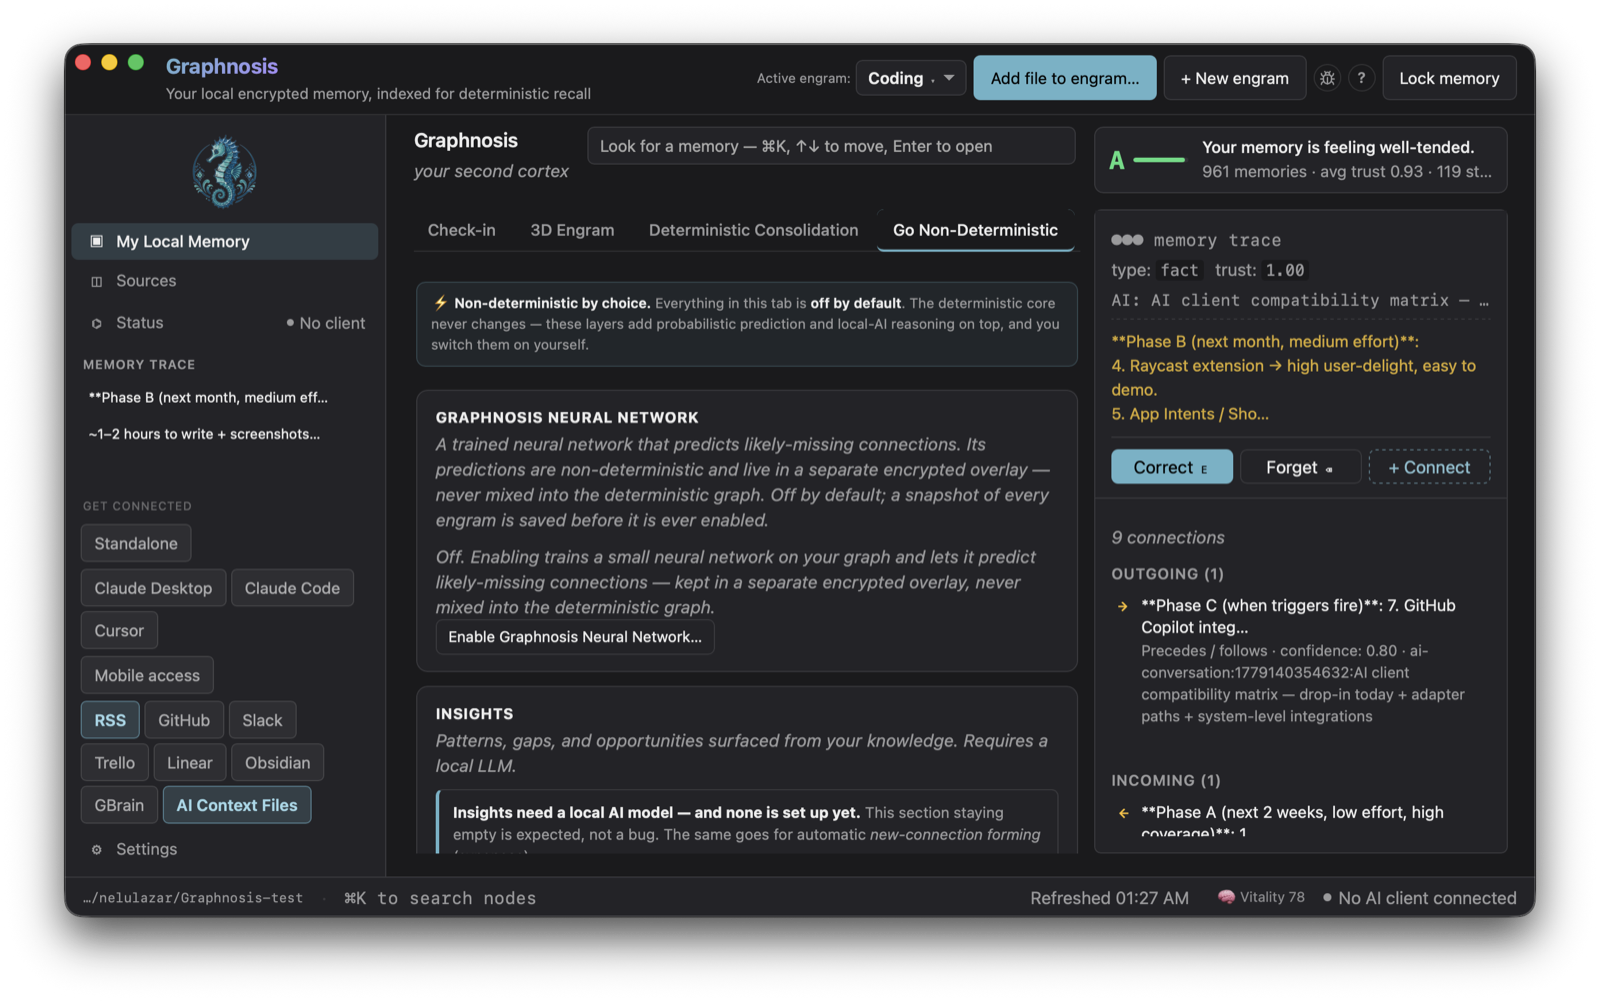This screenshot has height=1002, width=1600.
Task: Click the ⌘K to search nodes hint
Action: click(440, 898)
